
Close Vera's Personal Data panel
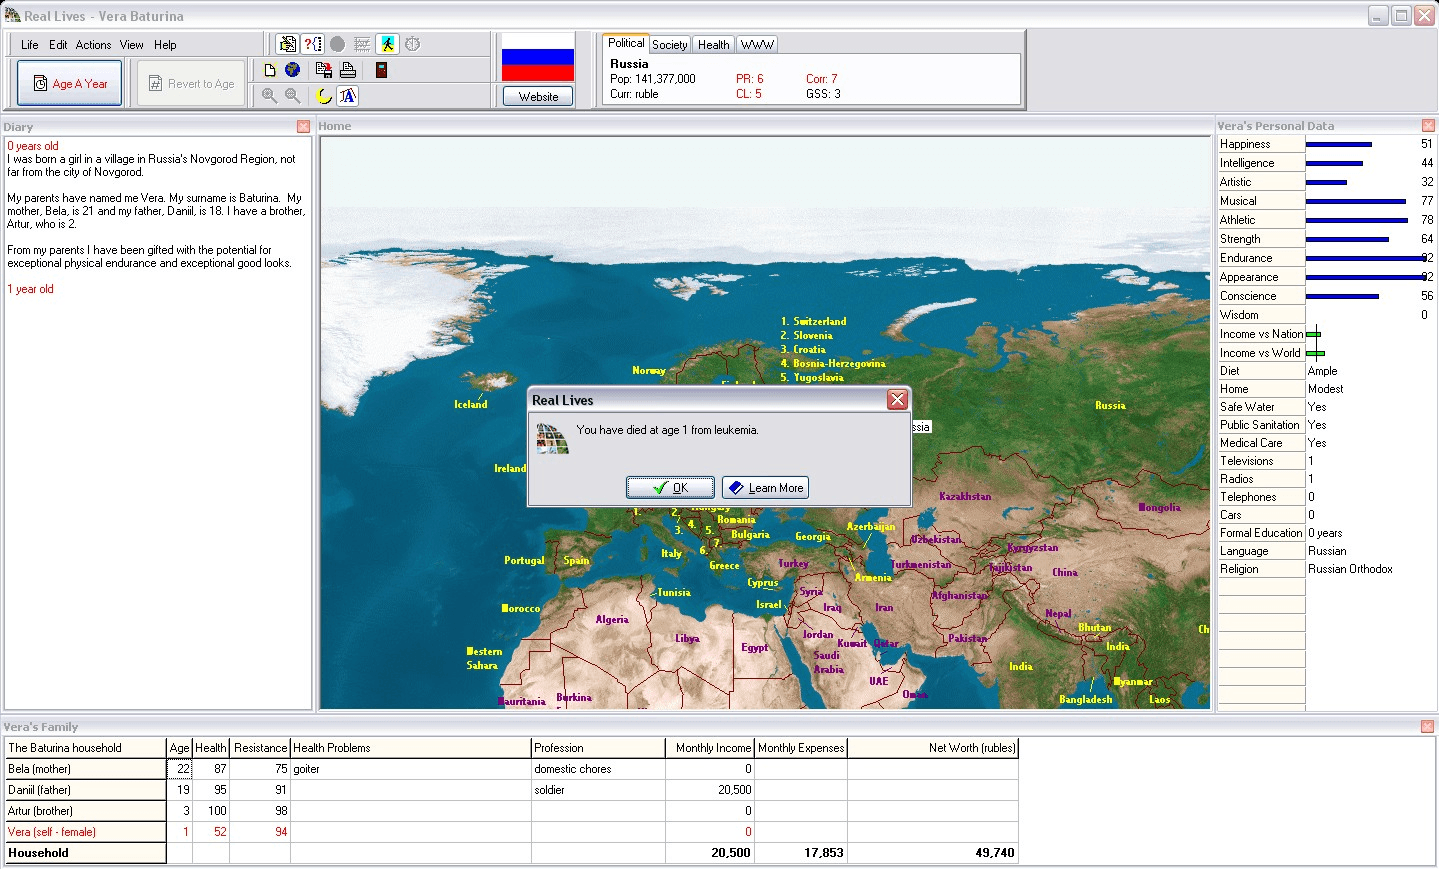1428,126
